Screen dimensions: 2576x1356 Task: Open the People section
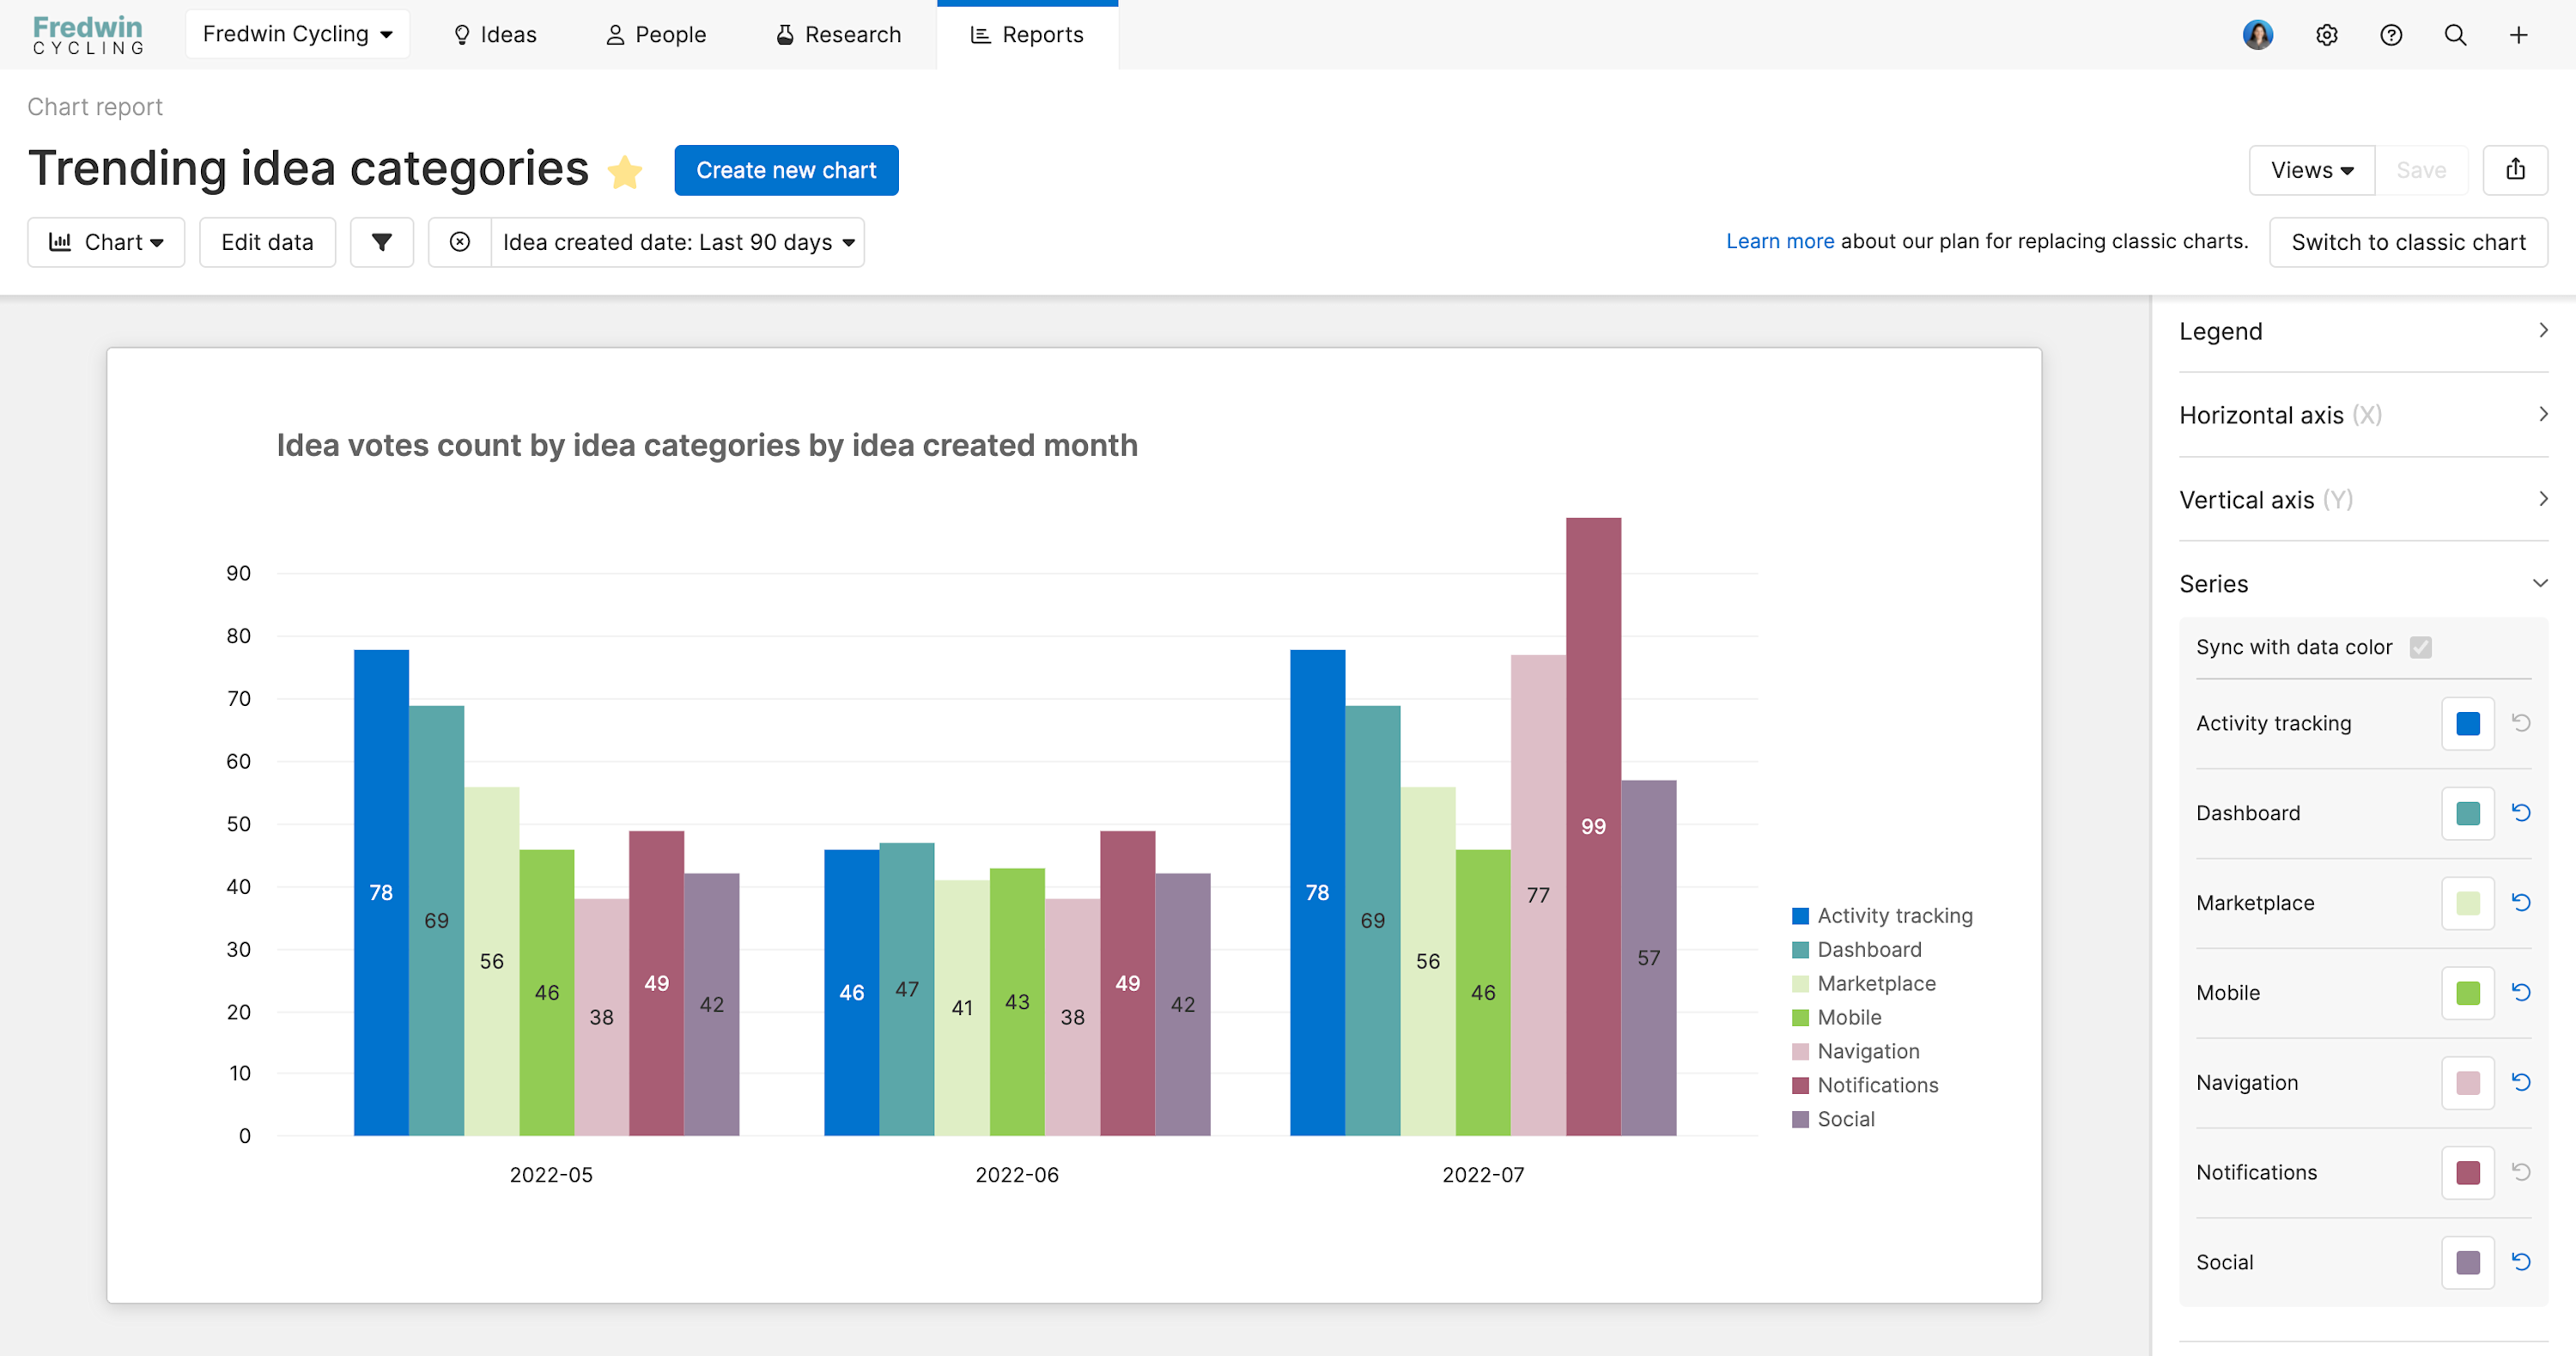(x=655, y=34)
